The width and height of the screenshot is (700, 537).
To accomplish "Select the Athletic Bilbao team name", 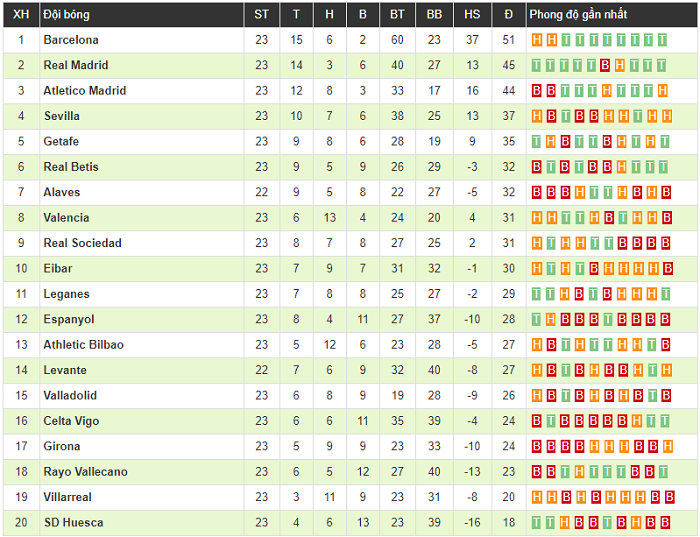I will click(x=84, y=345).
